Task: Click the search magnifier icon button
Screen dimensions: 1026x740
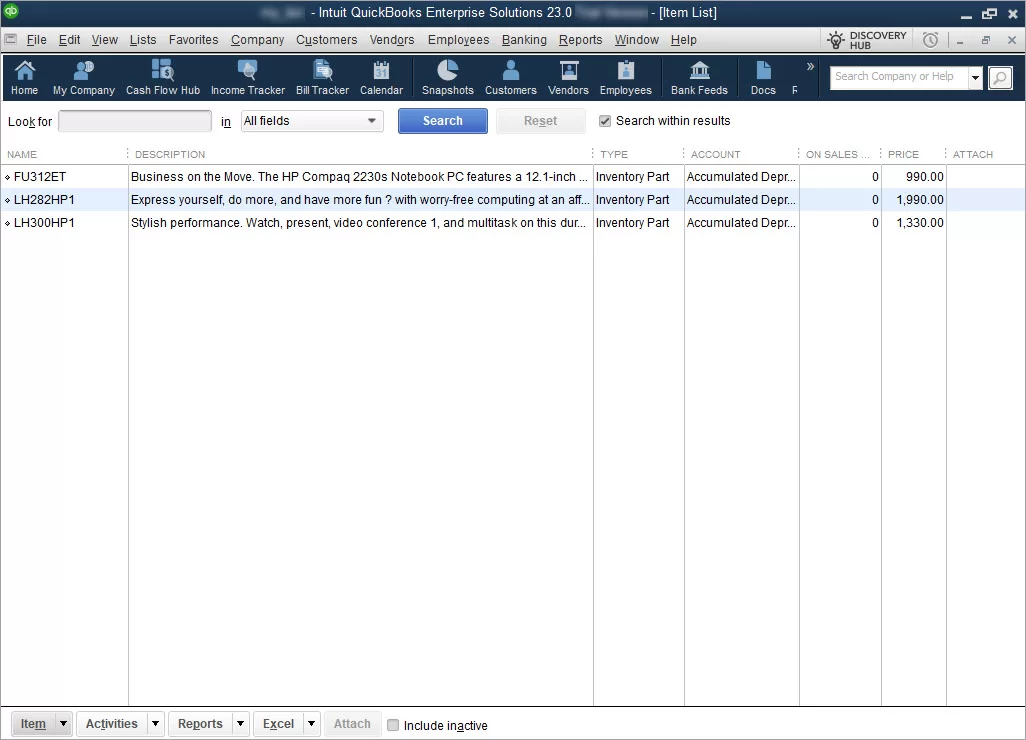Action: click(1000, 78)
